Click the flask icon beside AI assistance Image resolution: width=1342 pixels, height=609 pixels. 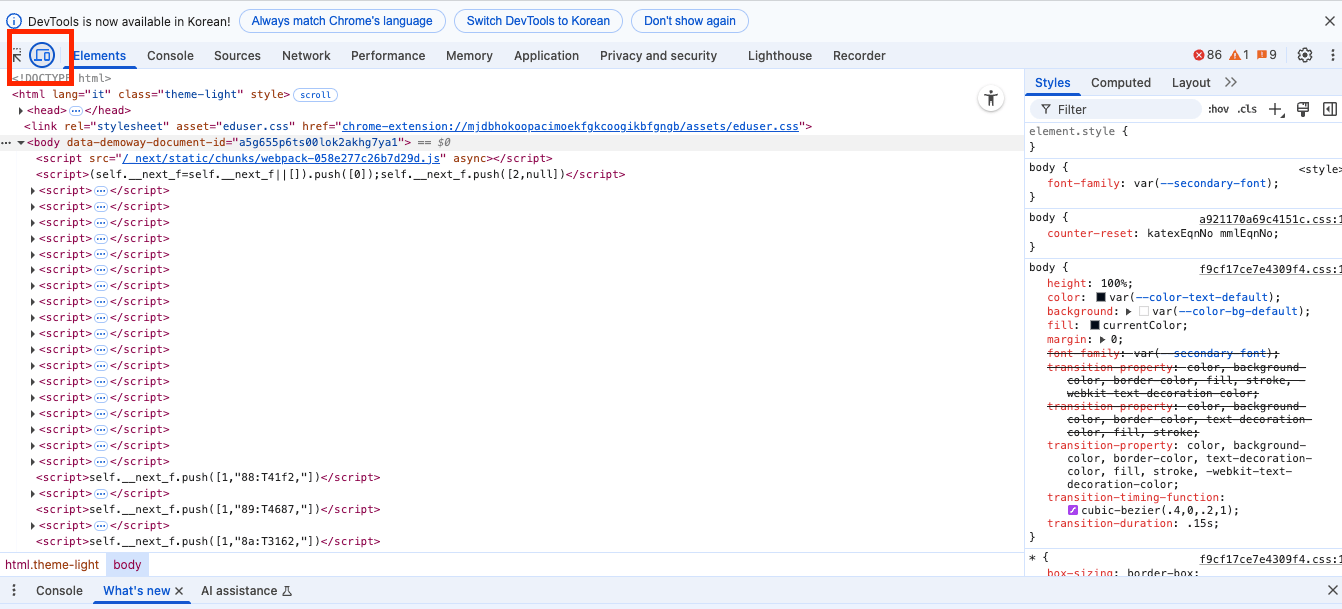(x=287, y=591)
